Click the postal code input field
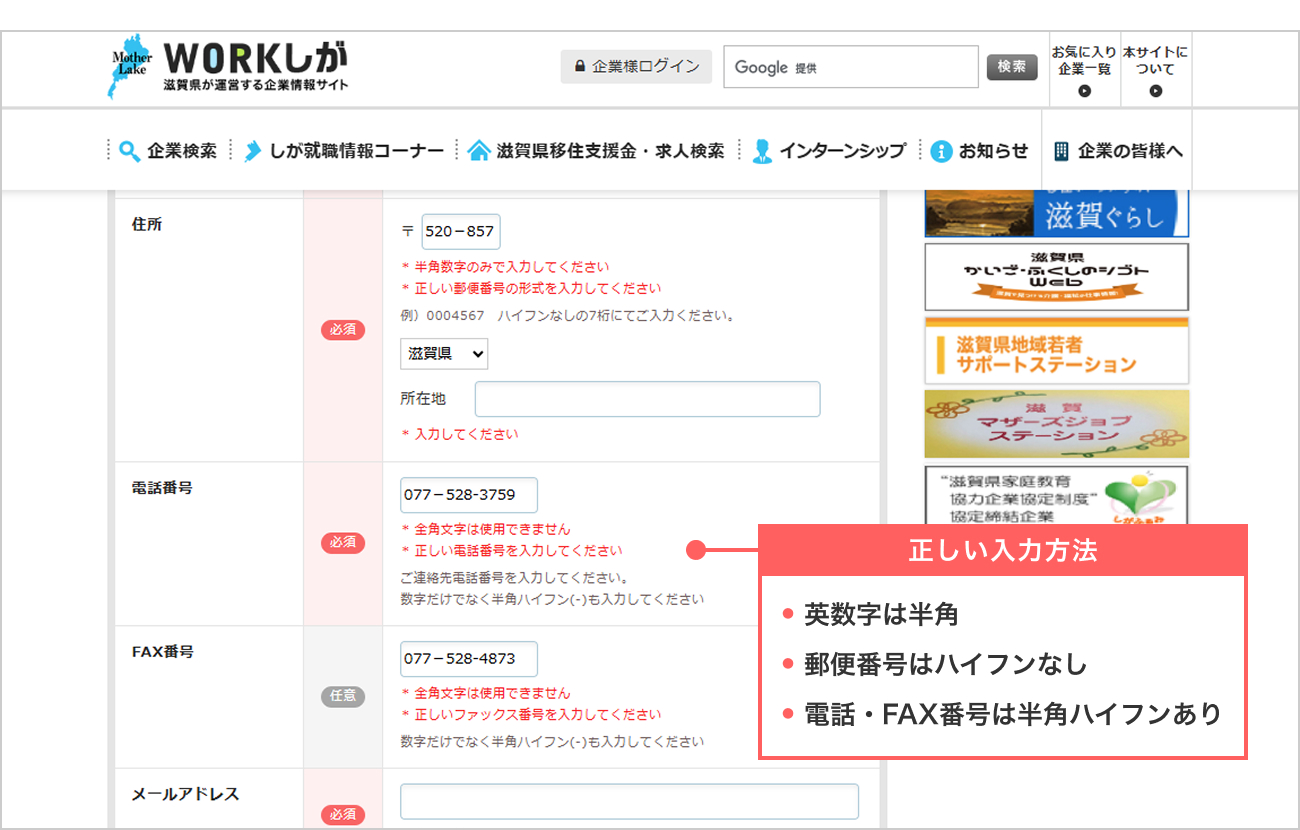Image resolution: width=1300 pixels, height=830 pixels. [460, 231]
